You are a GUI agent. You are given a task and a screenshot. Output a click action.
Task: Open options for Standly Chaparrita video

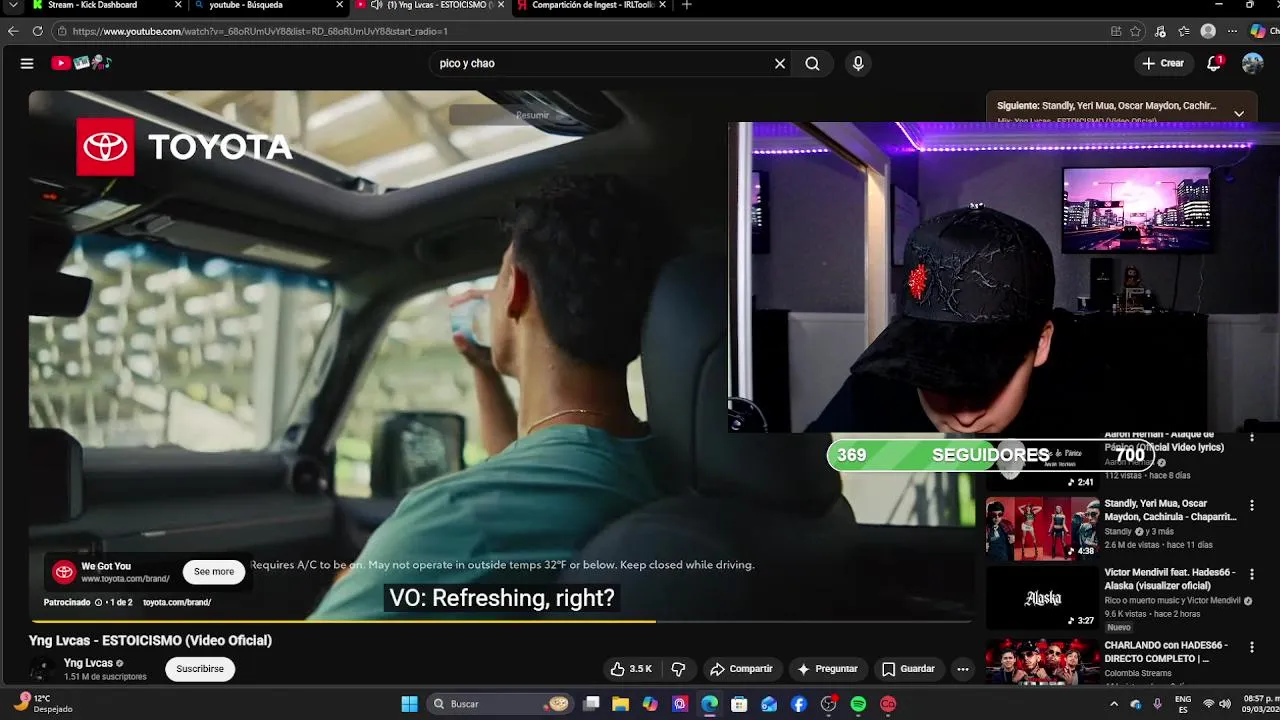[1251, 506]
